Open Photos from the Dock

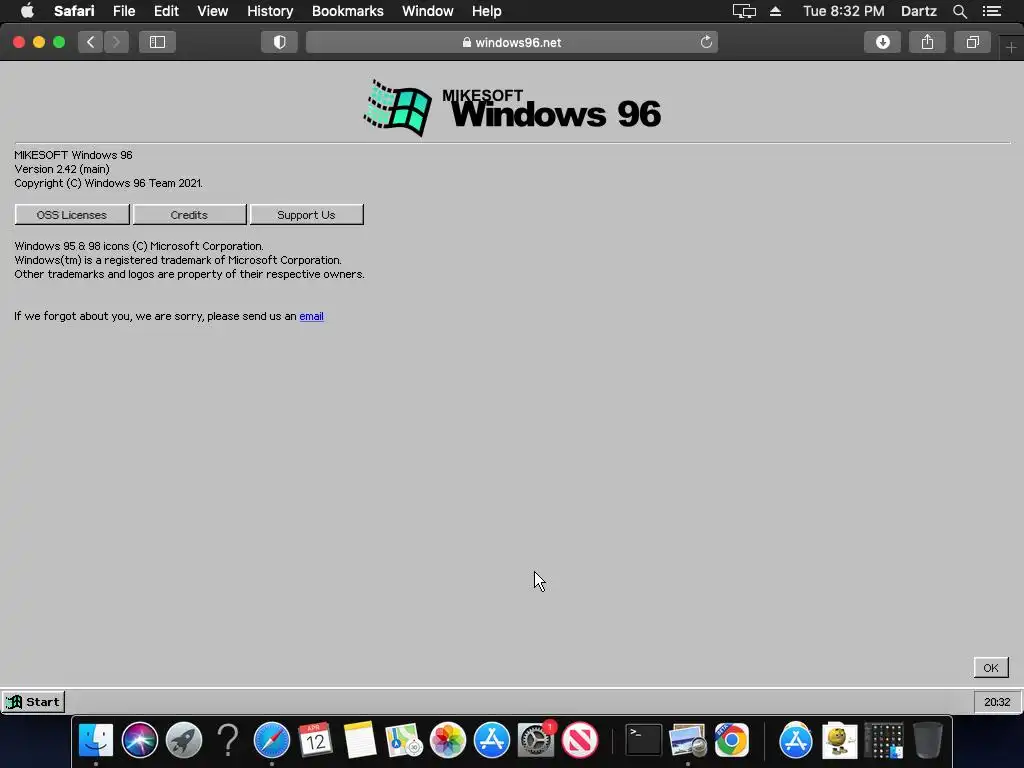point(448,740)
